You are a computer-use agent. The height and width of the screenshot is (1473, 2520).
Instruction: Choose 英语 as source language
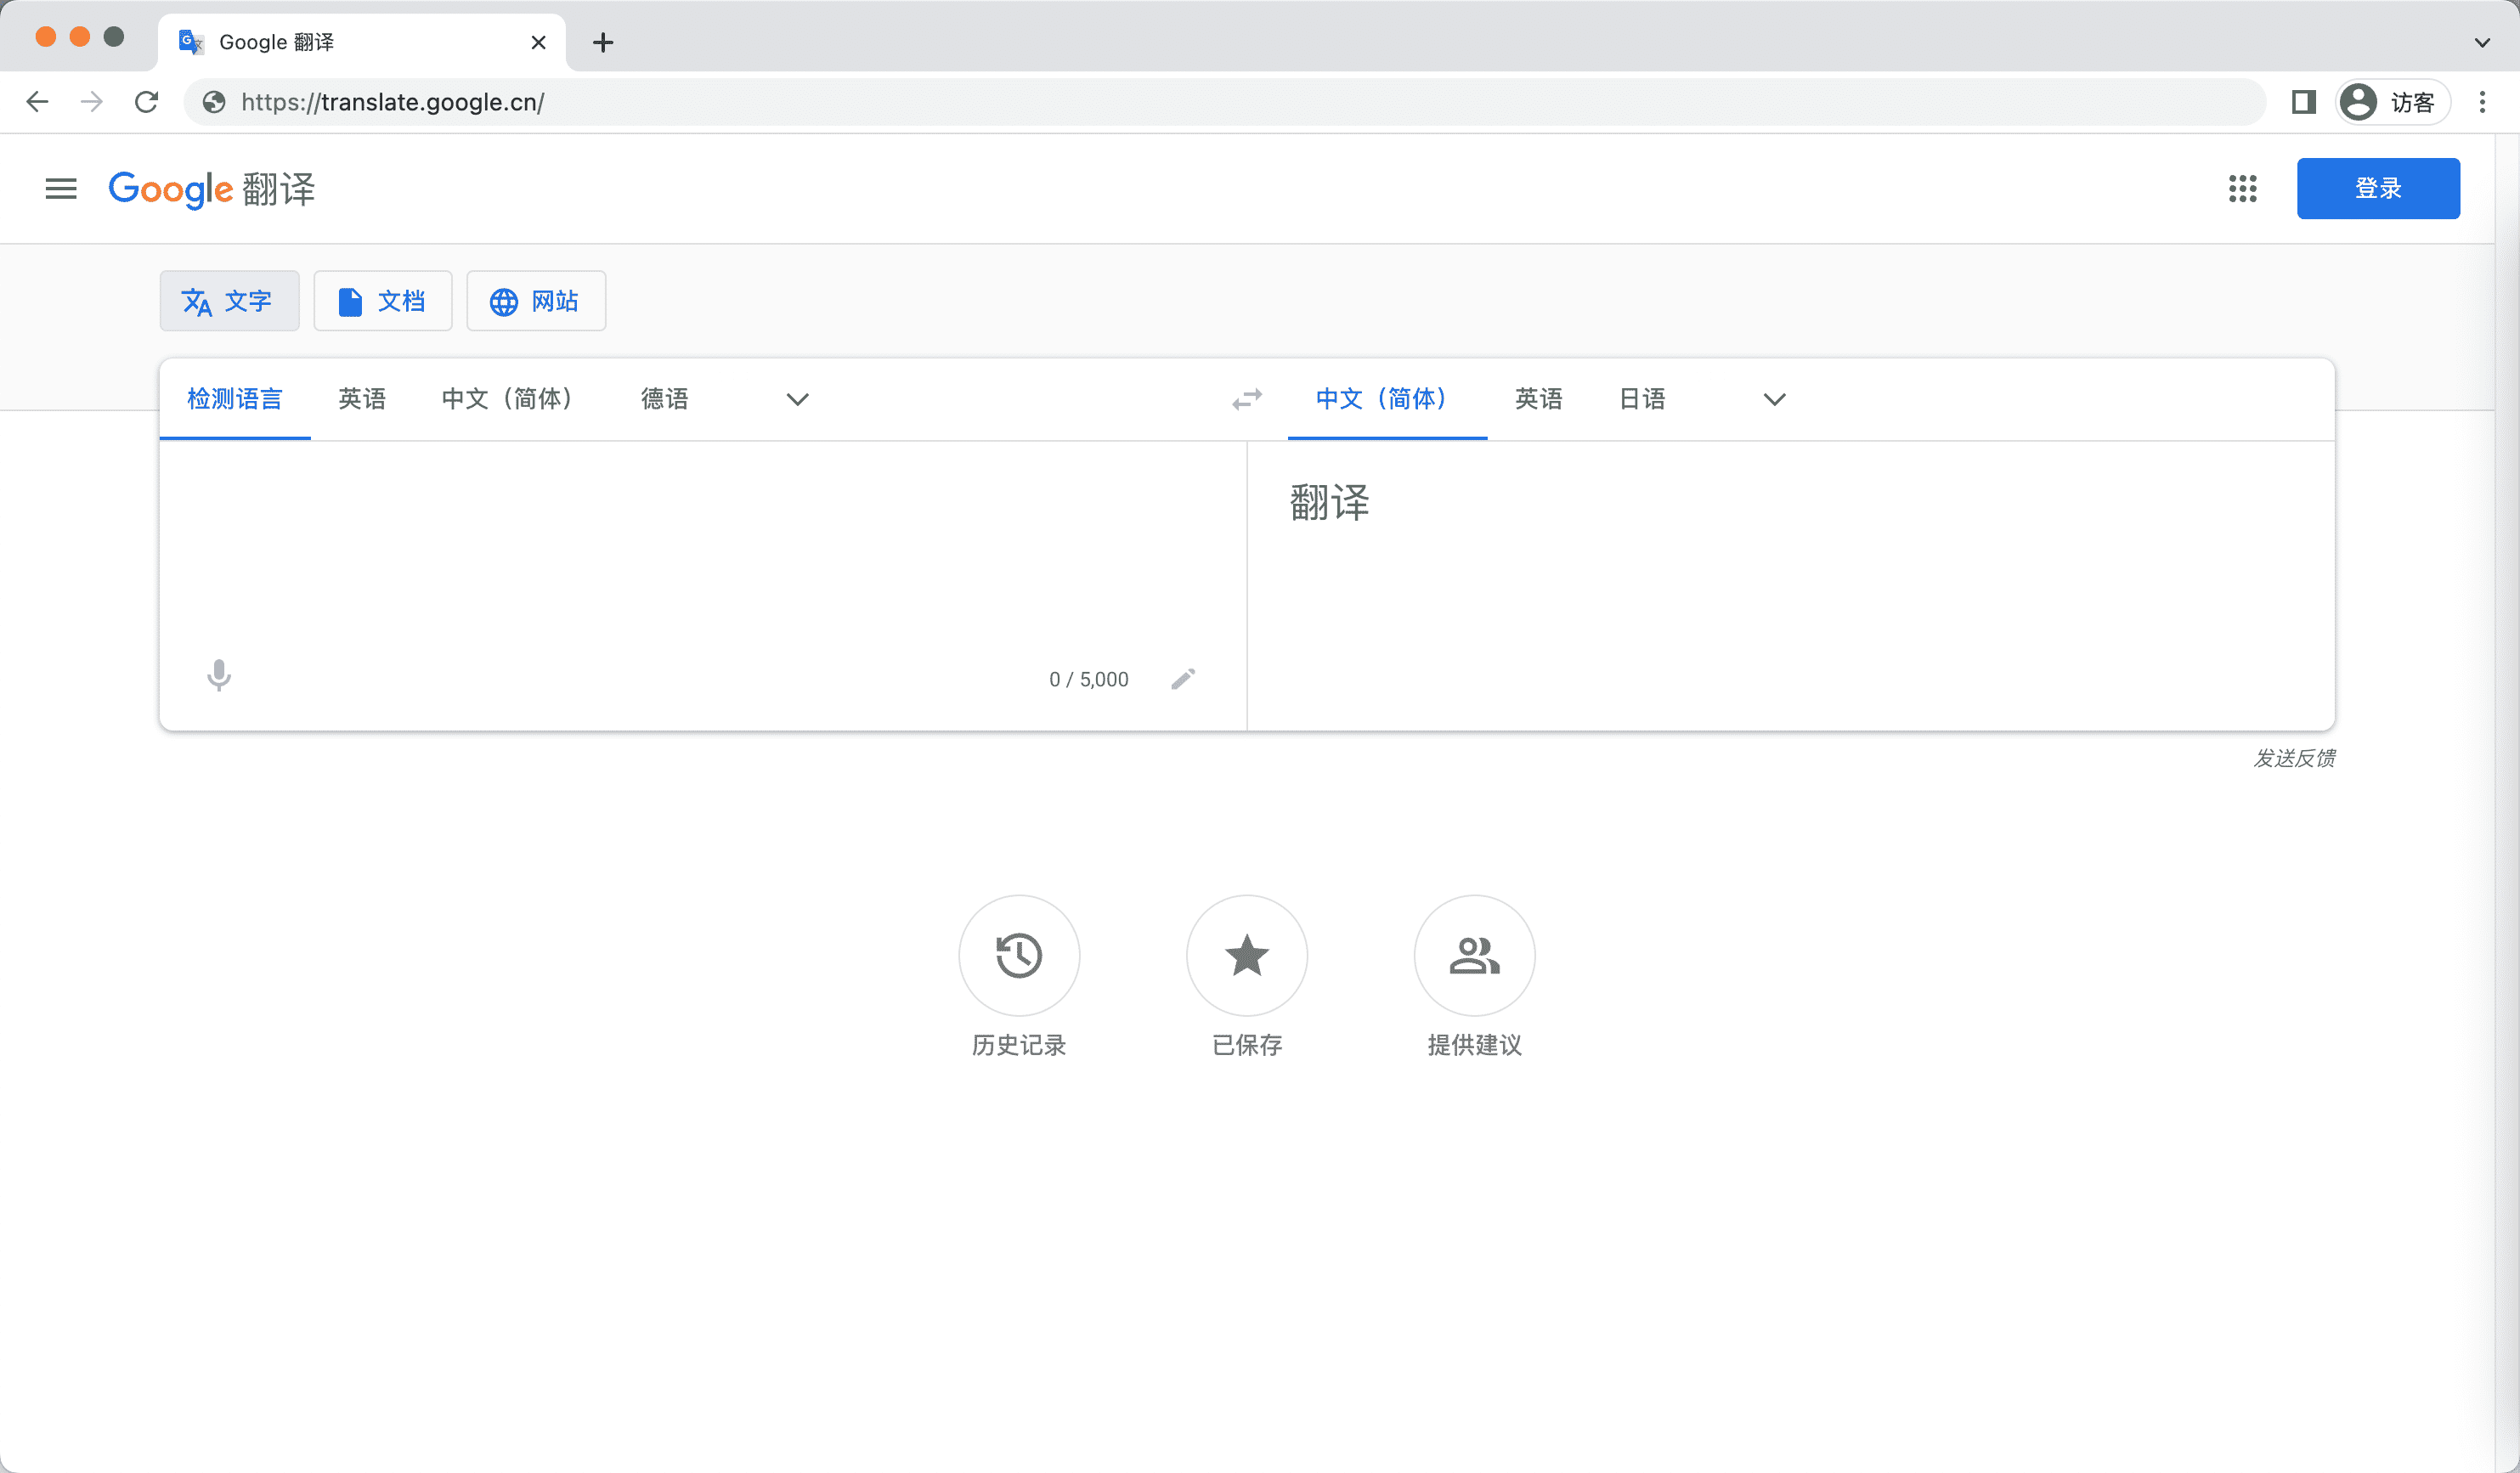pyautogui.click(x=362, y=399)
